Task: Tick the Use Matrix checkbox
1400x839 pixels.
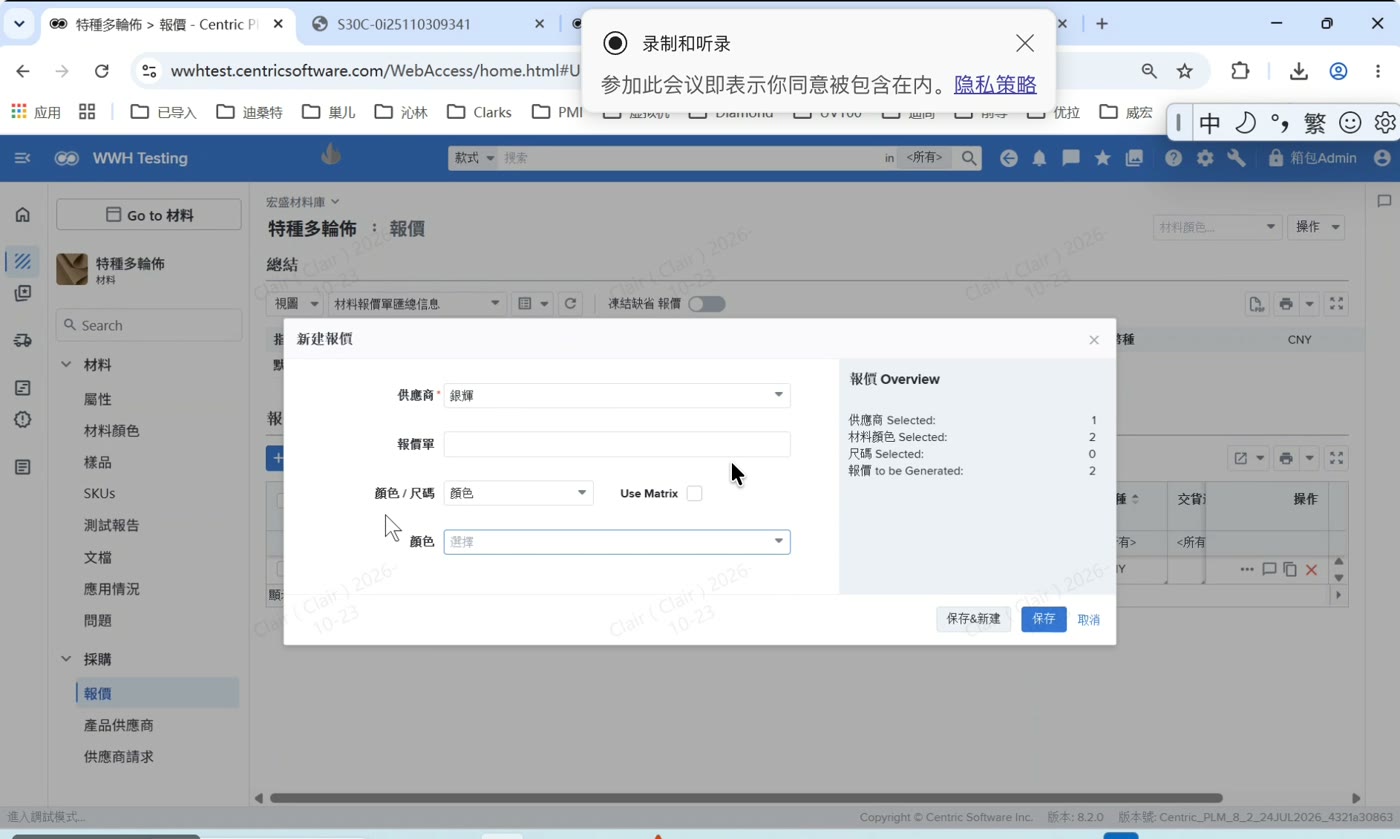Action: tap(694, 493)
